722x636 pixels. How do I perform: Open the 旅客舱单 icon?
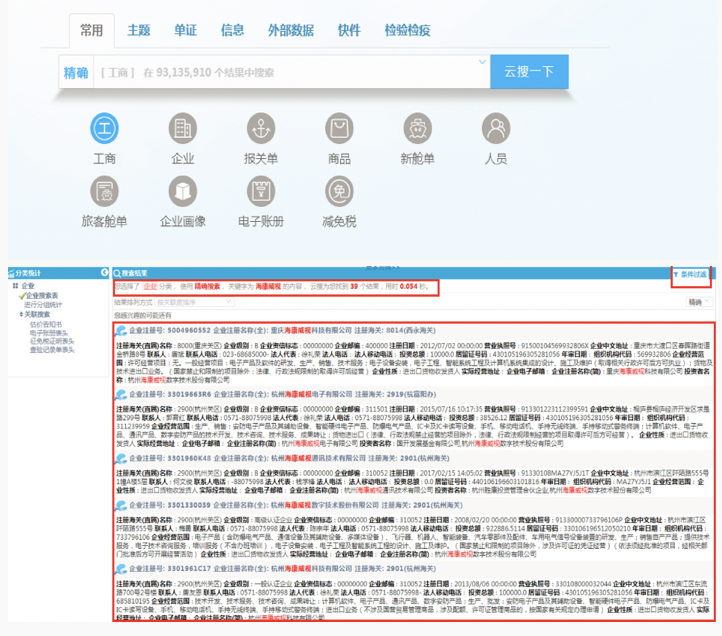105,191
